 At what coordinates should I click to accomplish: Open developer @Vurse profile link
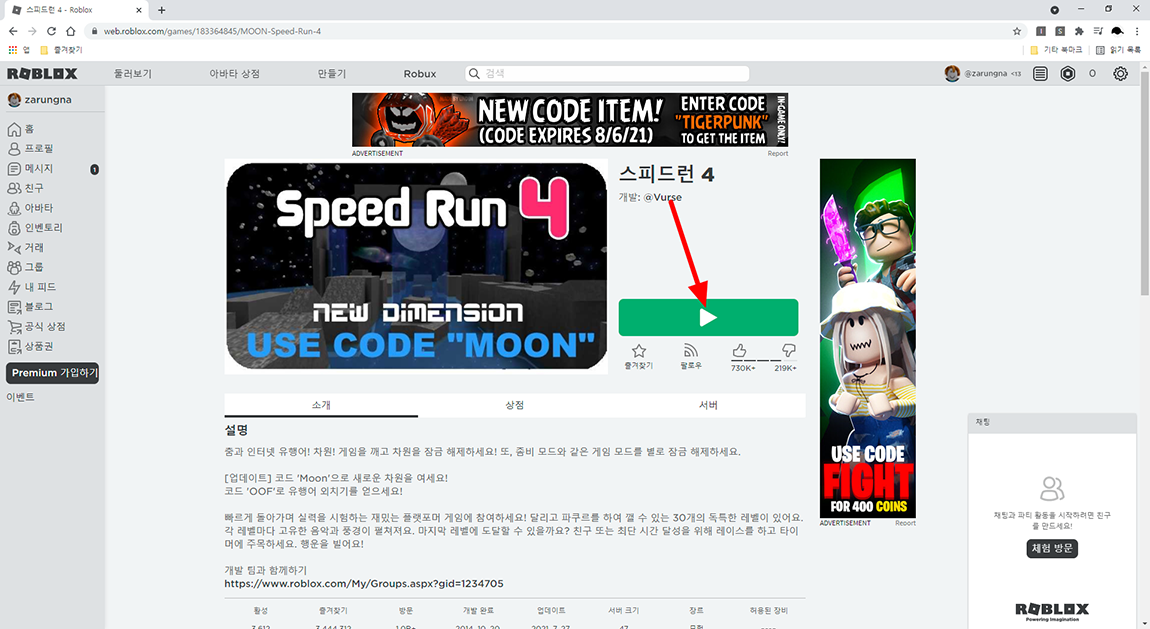point(662,197)
